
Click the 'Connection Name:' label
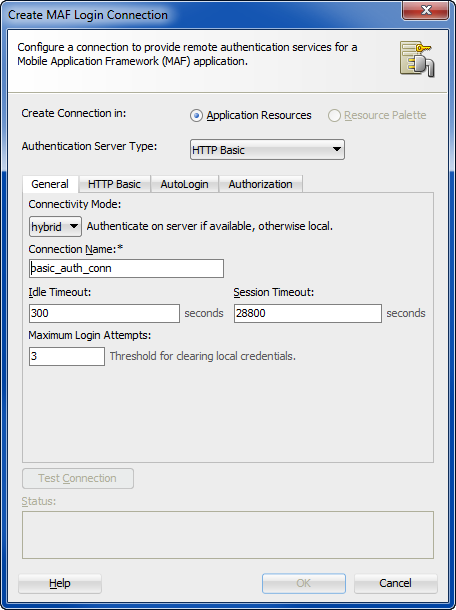(x=76, y=249)
